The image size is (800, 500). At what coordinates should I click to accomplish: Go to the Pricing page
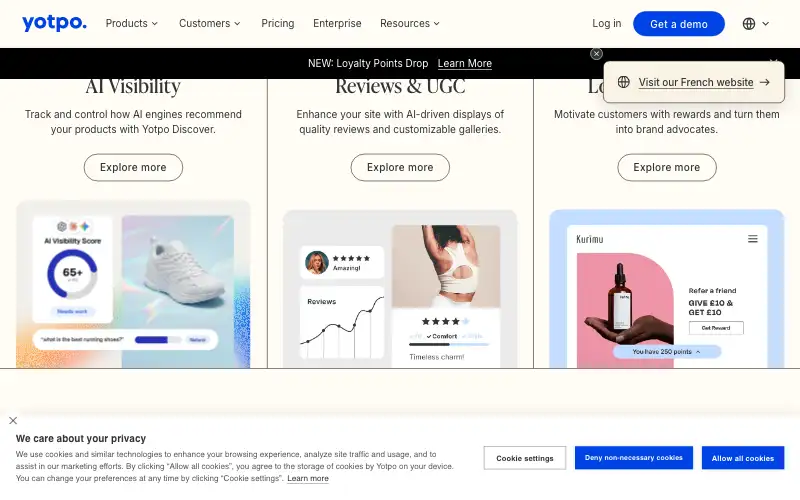278,23
